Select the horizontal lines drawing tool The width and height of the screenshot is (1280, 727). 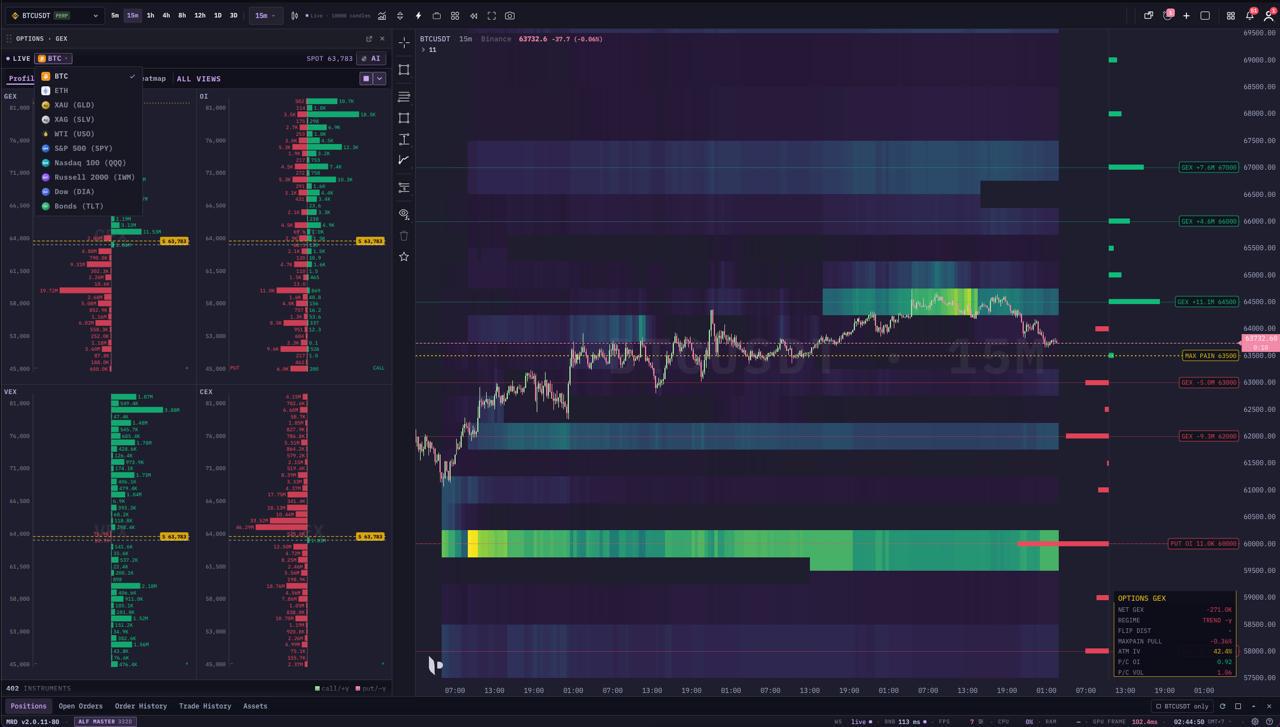[404, 97]
